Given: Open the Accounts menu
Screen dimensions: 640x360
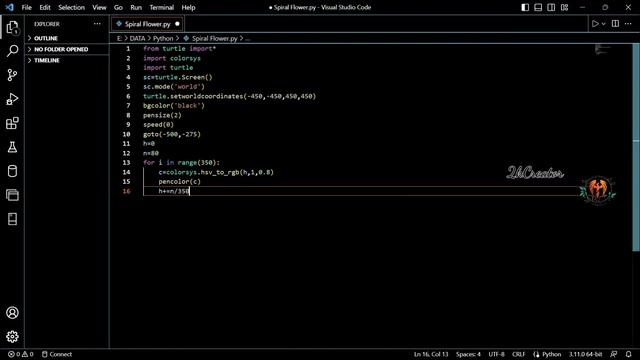Looking at the screenshot, I should click(x=12, y=313).
